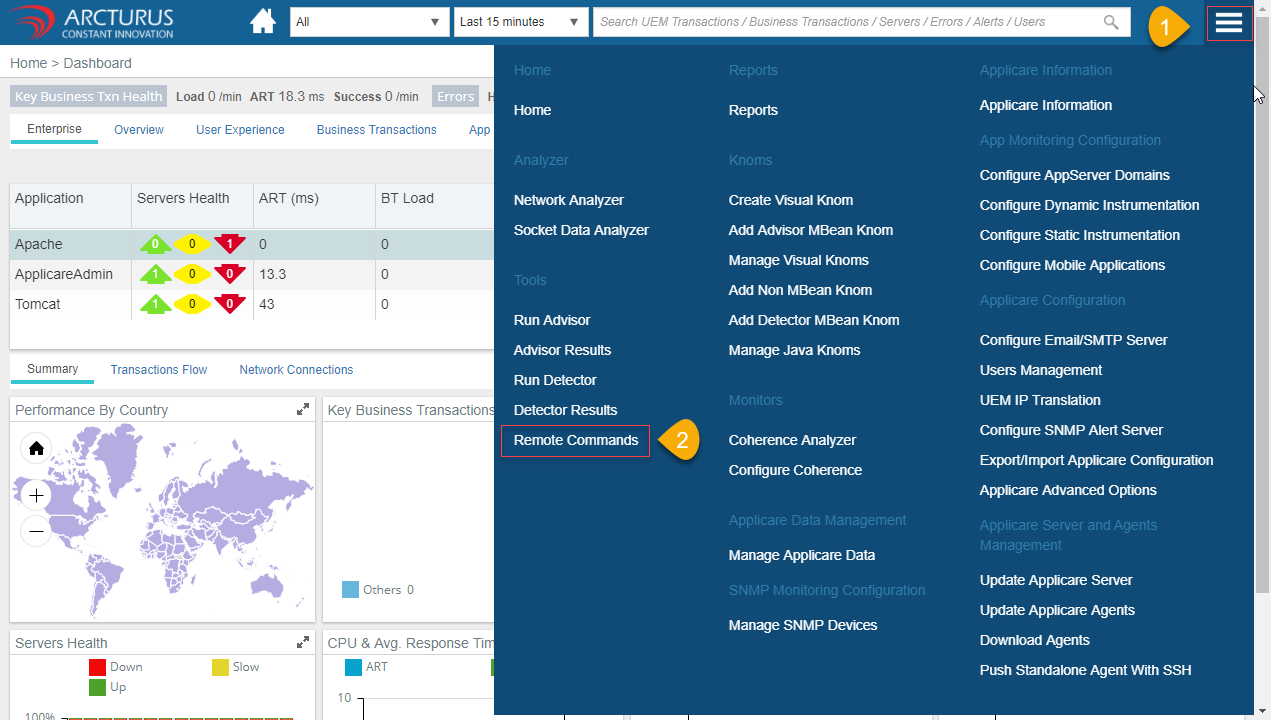This screenshot has height=720, width=1271.
Task: Switch to the User Experience tab
Action: point(240,130)
